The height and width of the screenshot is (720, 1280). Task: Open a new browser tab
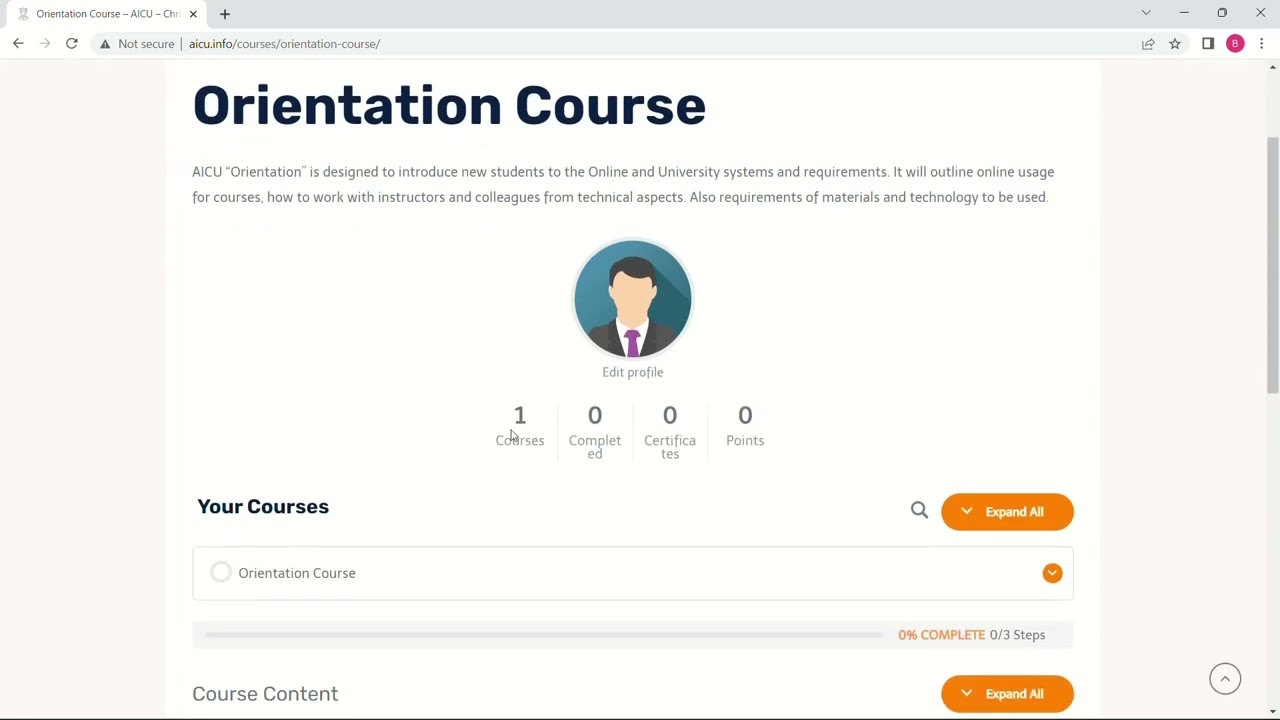[225, 14]
